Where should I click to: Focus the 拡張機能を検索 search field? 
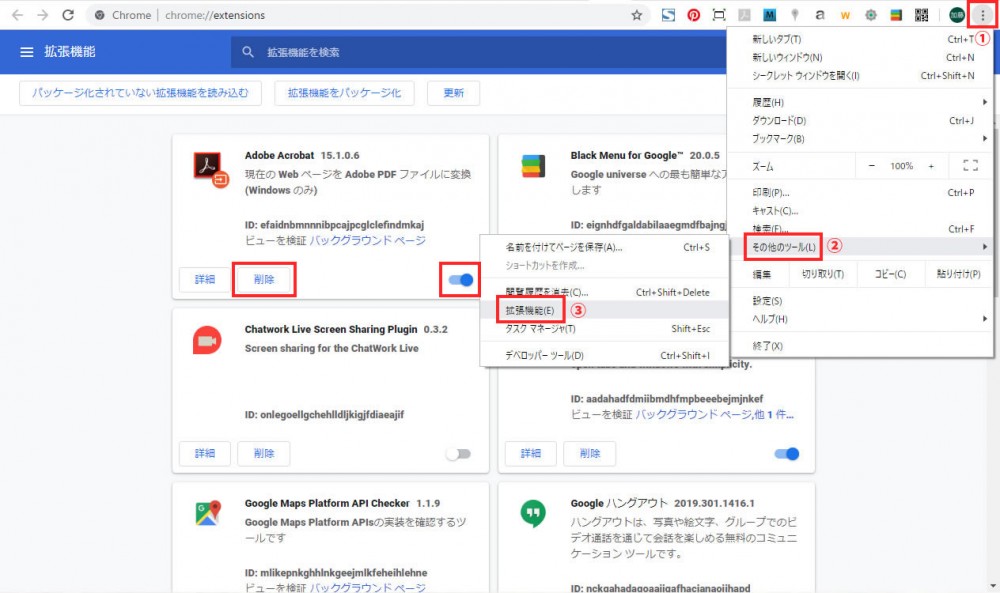click(x=478, y=52)
